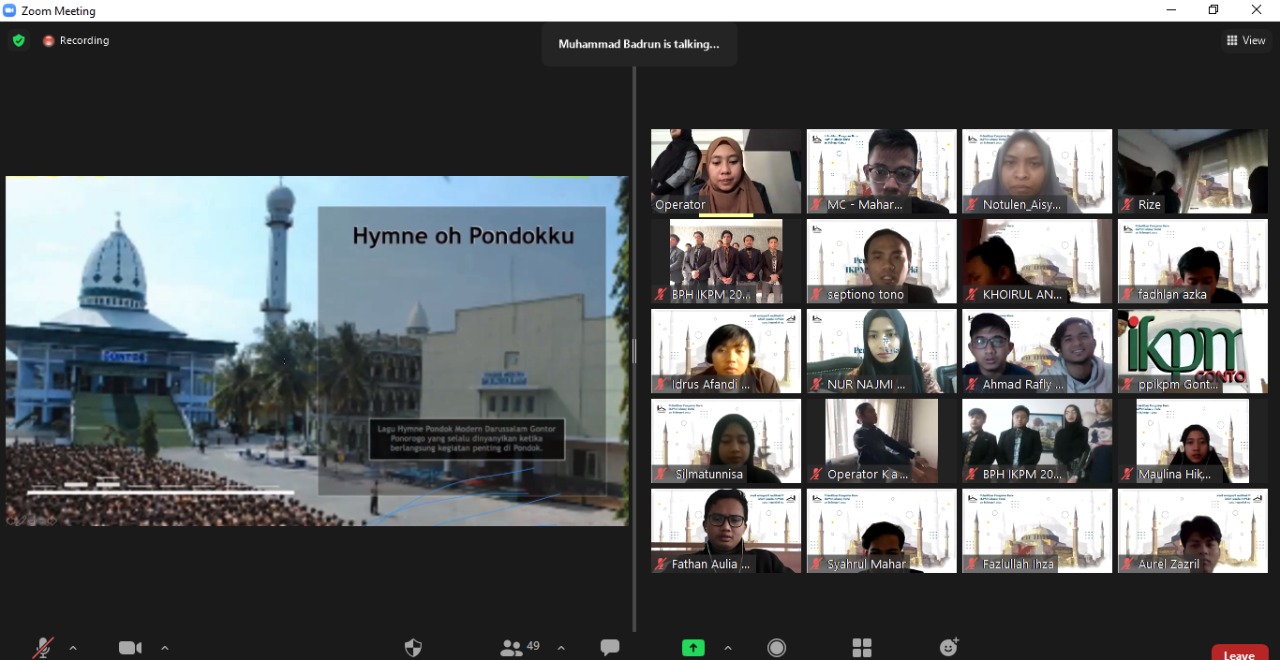
Task: Click the red Leave button
Action: pyautogui.click(x=1239, y=654)
